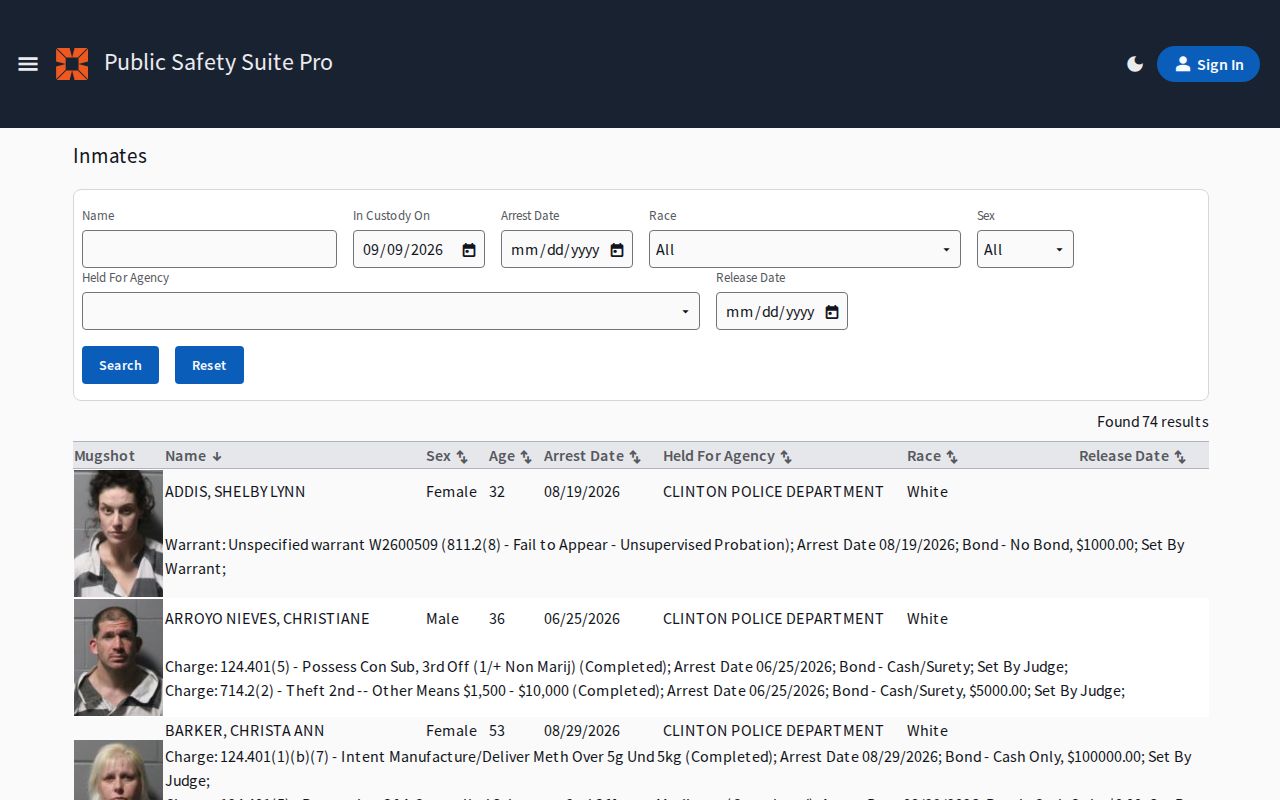Sort by Race column header
The height and width of the screenshot is (800, 1280).
click(x=933, y=456)
